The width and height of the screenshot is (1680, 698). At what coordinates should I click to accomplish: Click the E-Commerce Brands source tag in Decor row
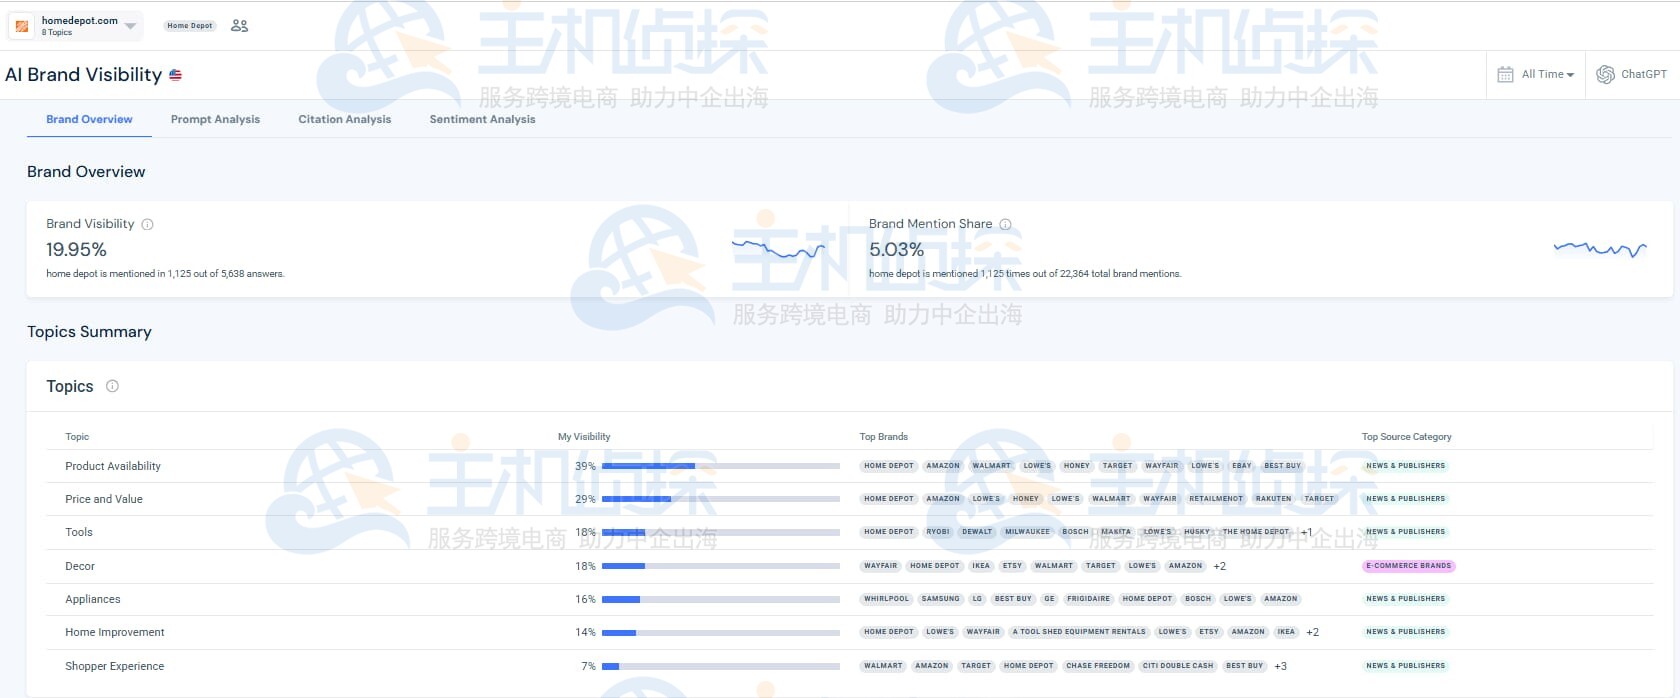coord(1408,566)
